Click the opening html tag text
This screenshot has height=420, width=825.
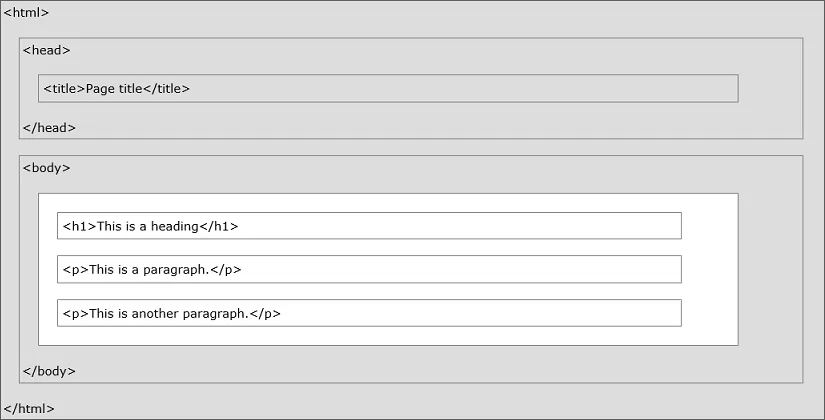(26, 13)
